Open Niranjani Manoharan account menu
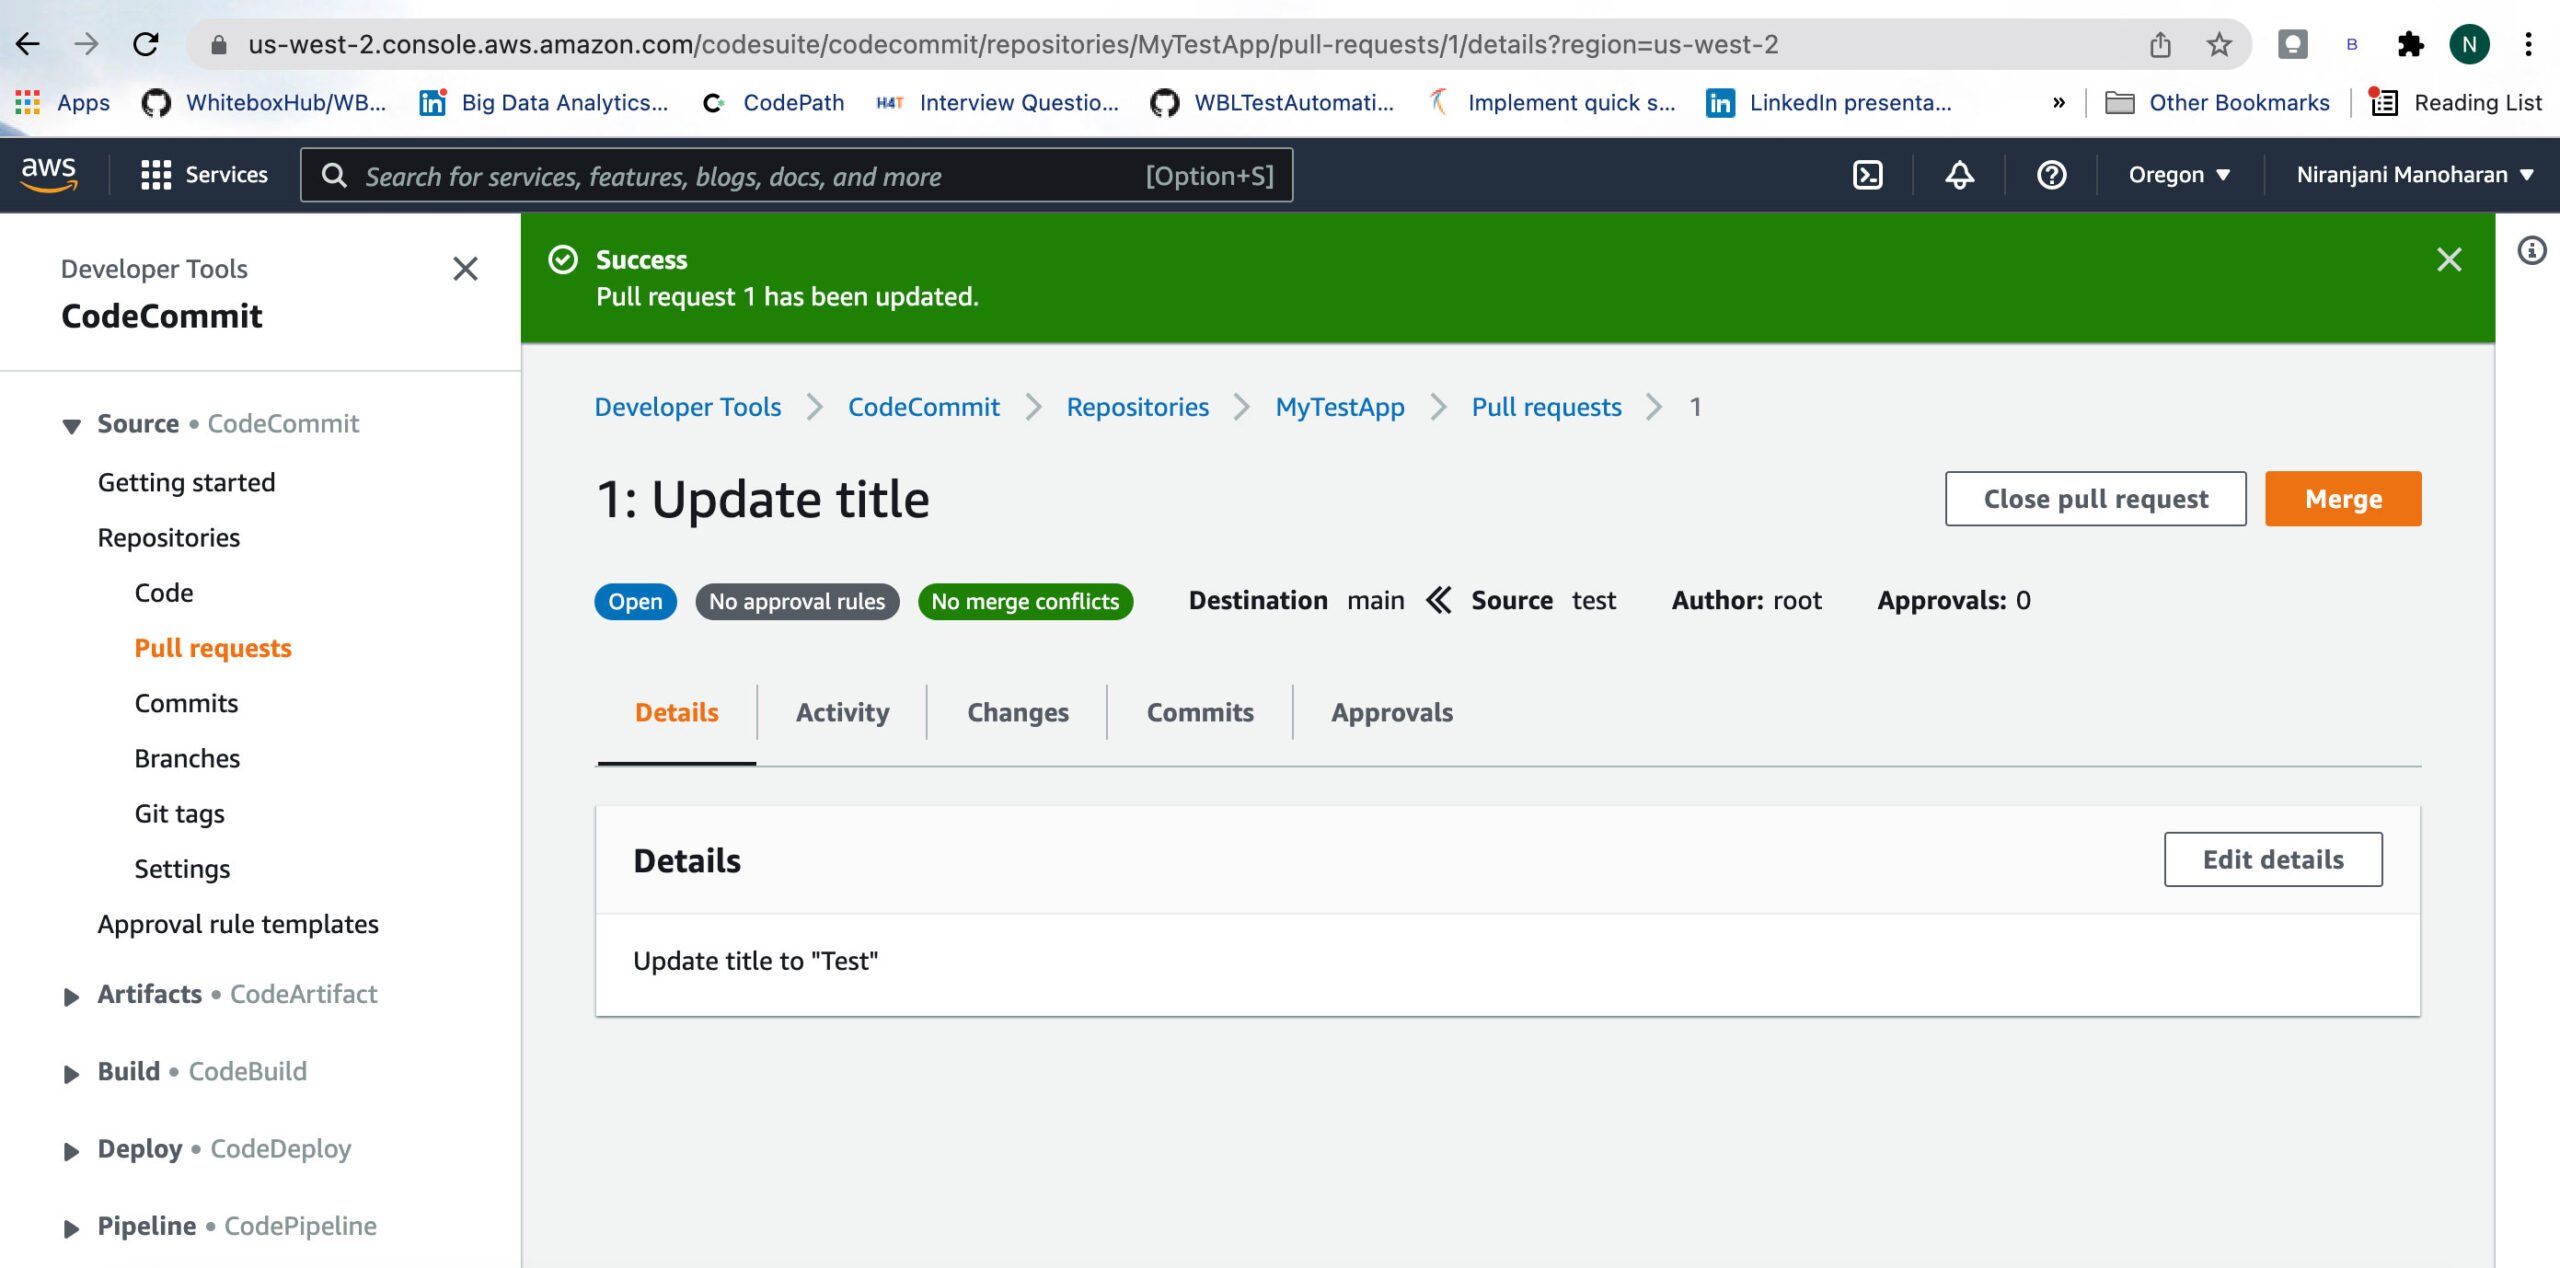Screen dimensions: 2560x1268 [x=2414, y=175]
